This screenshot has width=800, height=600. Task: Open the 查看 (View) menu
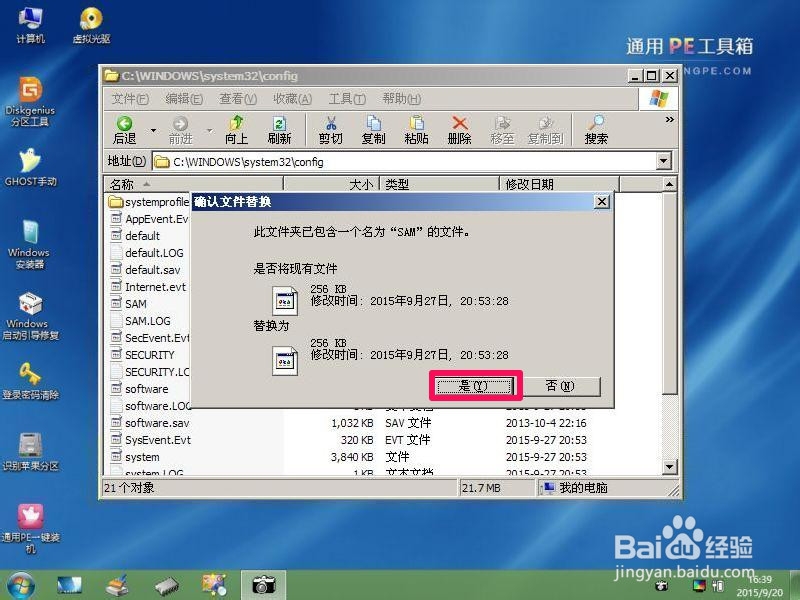click(237, 99)
